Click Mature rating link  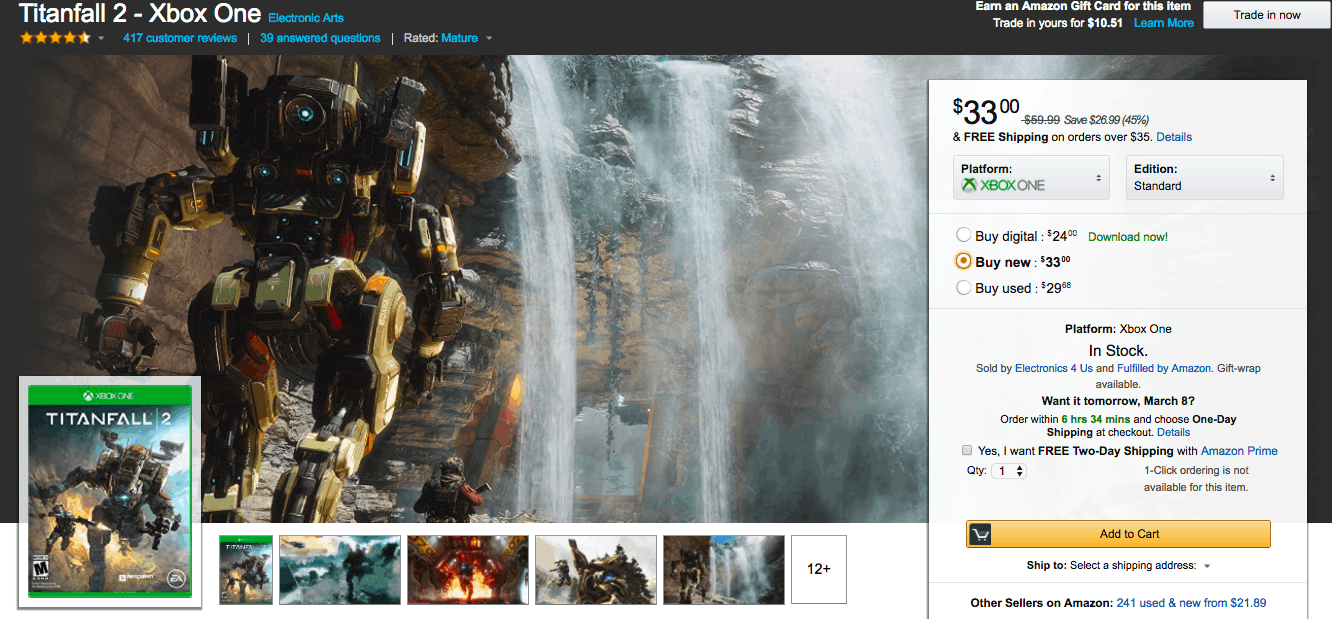click(x=459, y=38)
